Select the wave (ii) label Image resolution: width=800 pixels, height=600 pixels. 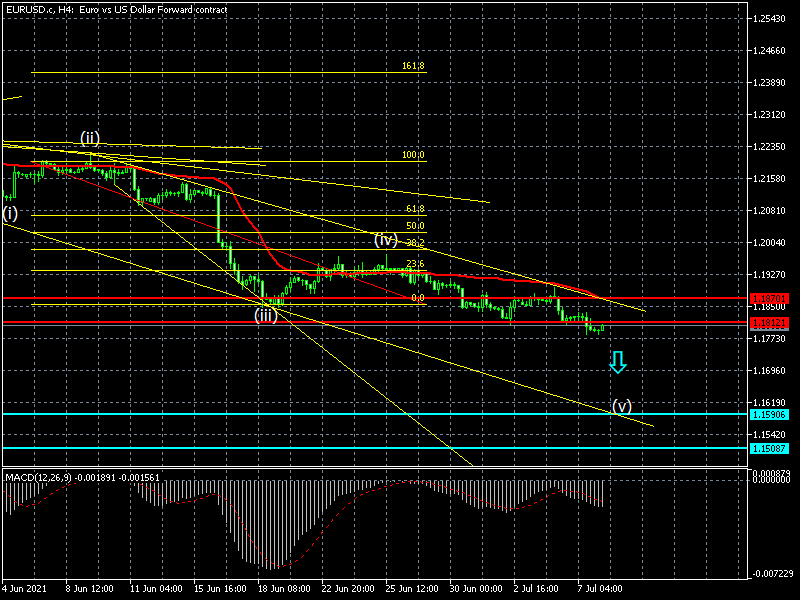90,138
